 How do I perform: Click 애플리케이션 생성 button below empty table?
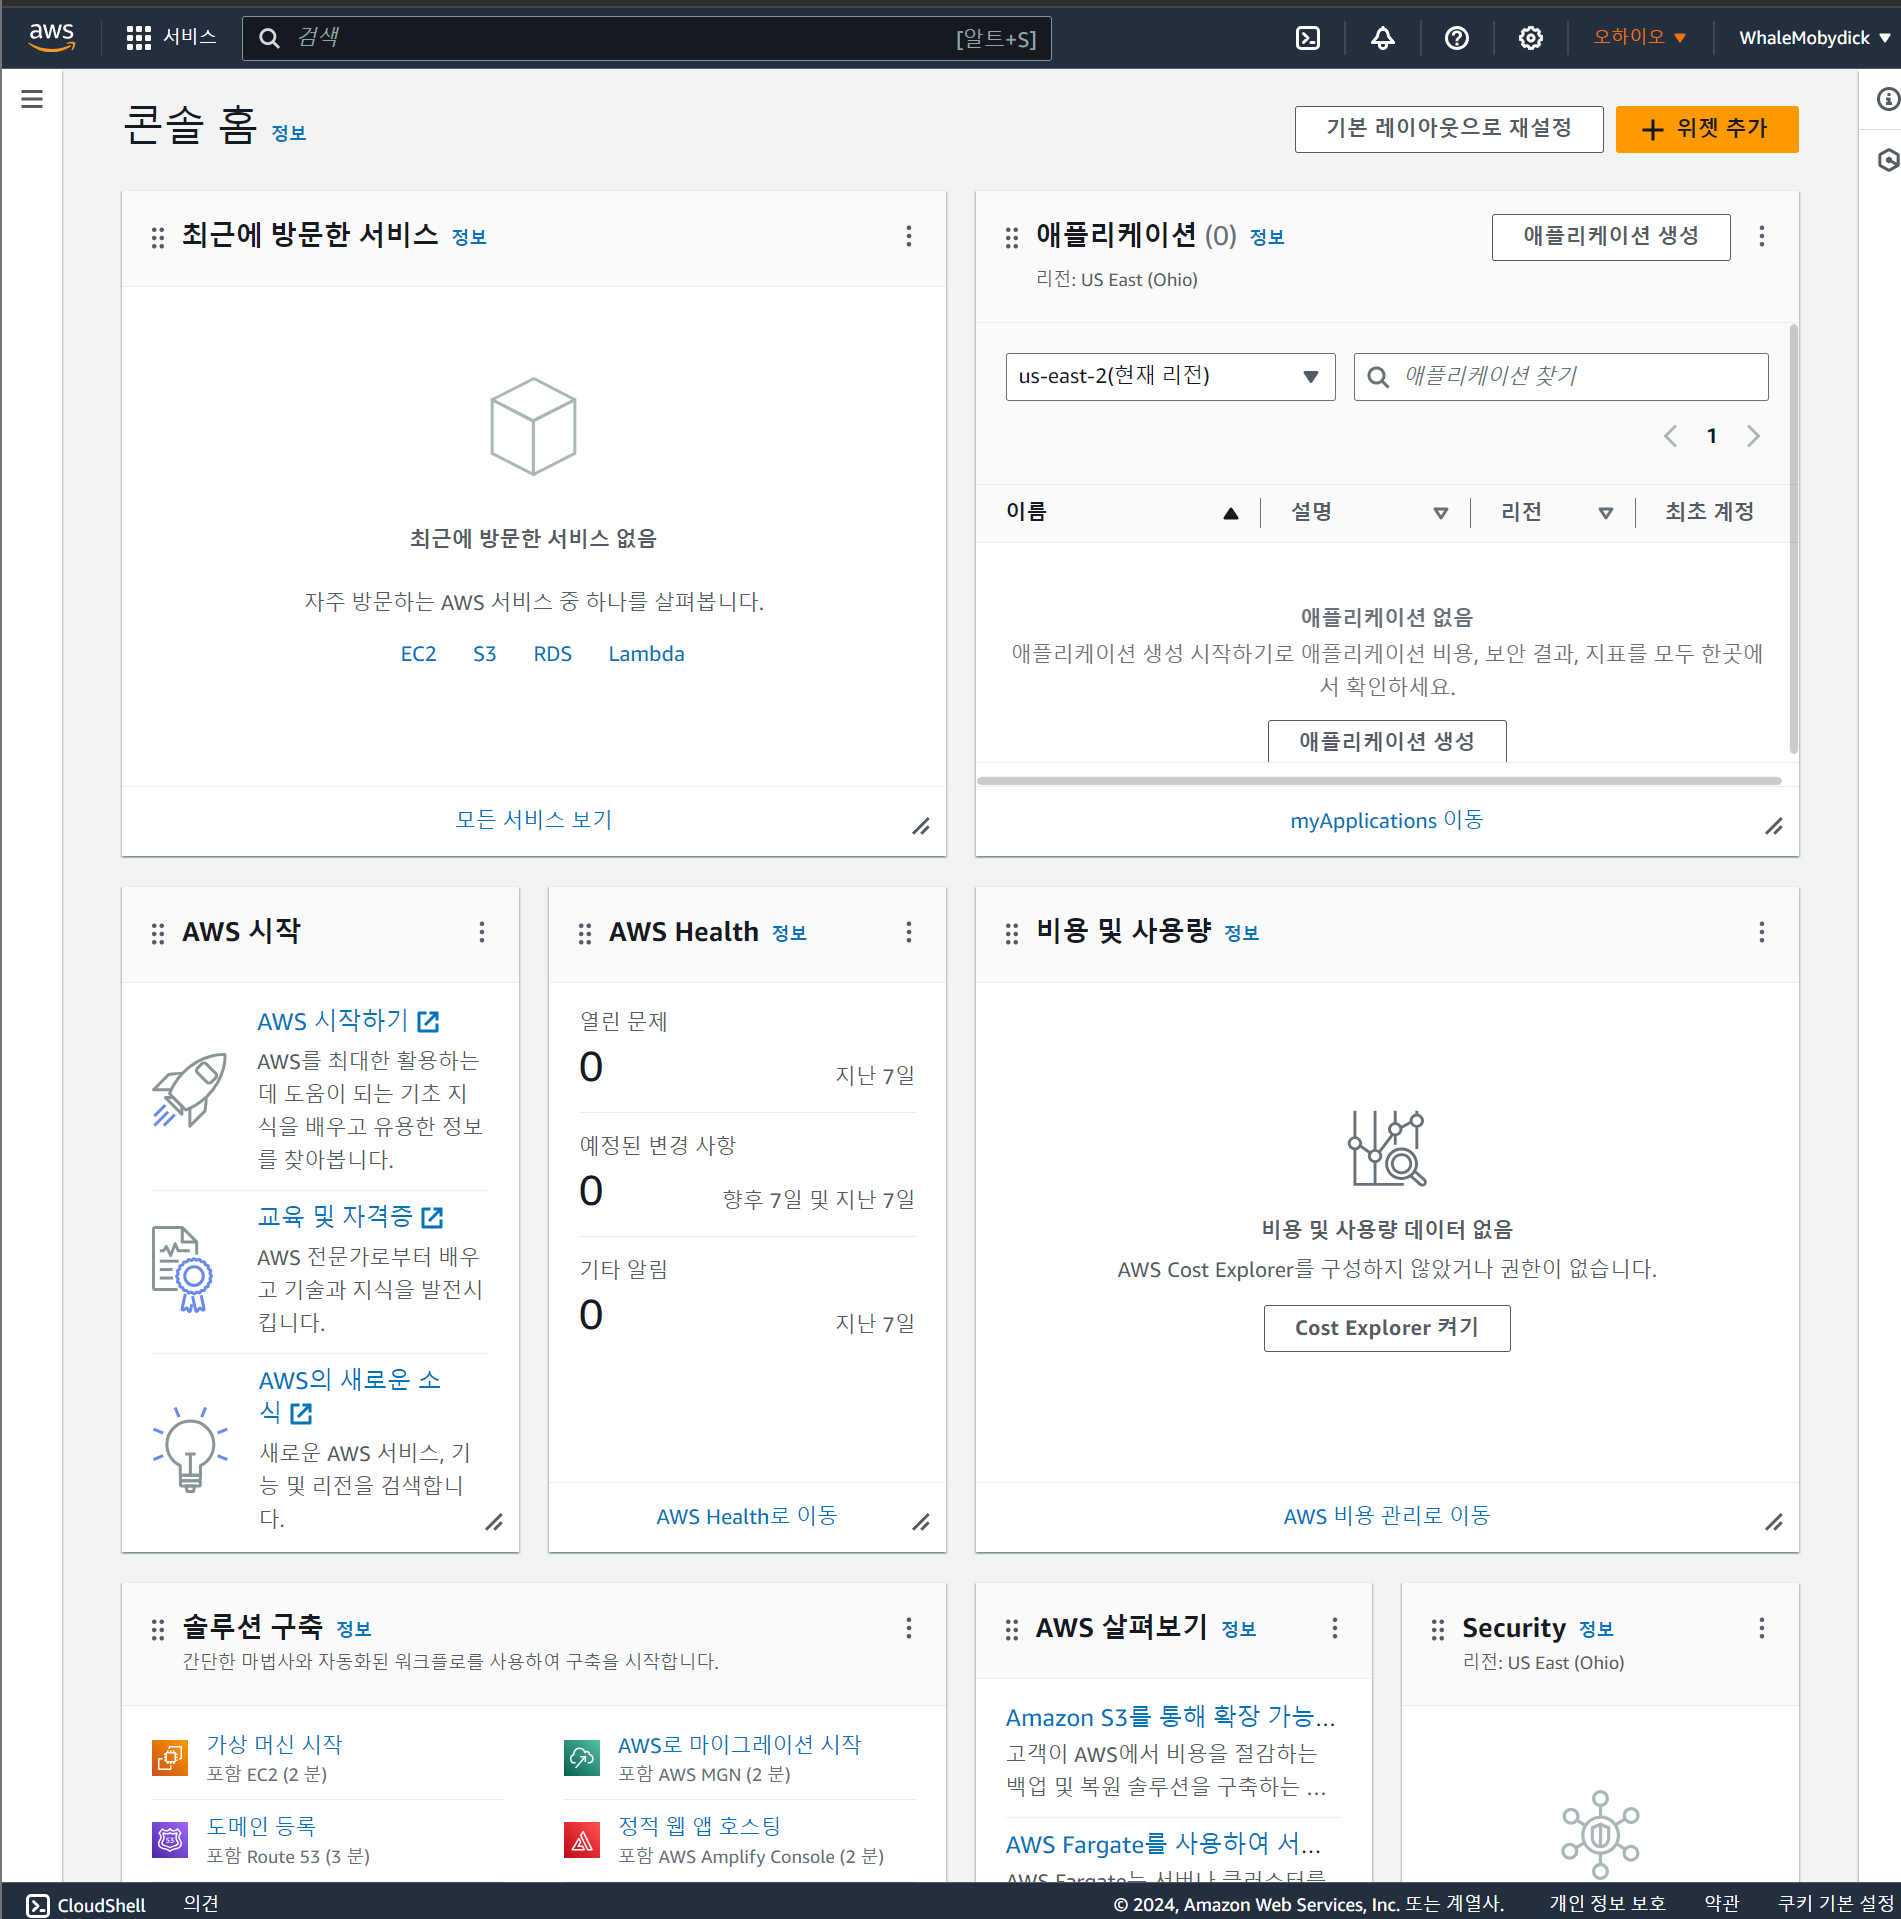click(x=1387, y=741)
